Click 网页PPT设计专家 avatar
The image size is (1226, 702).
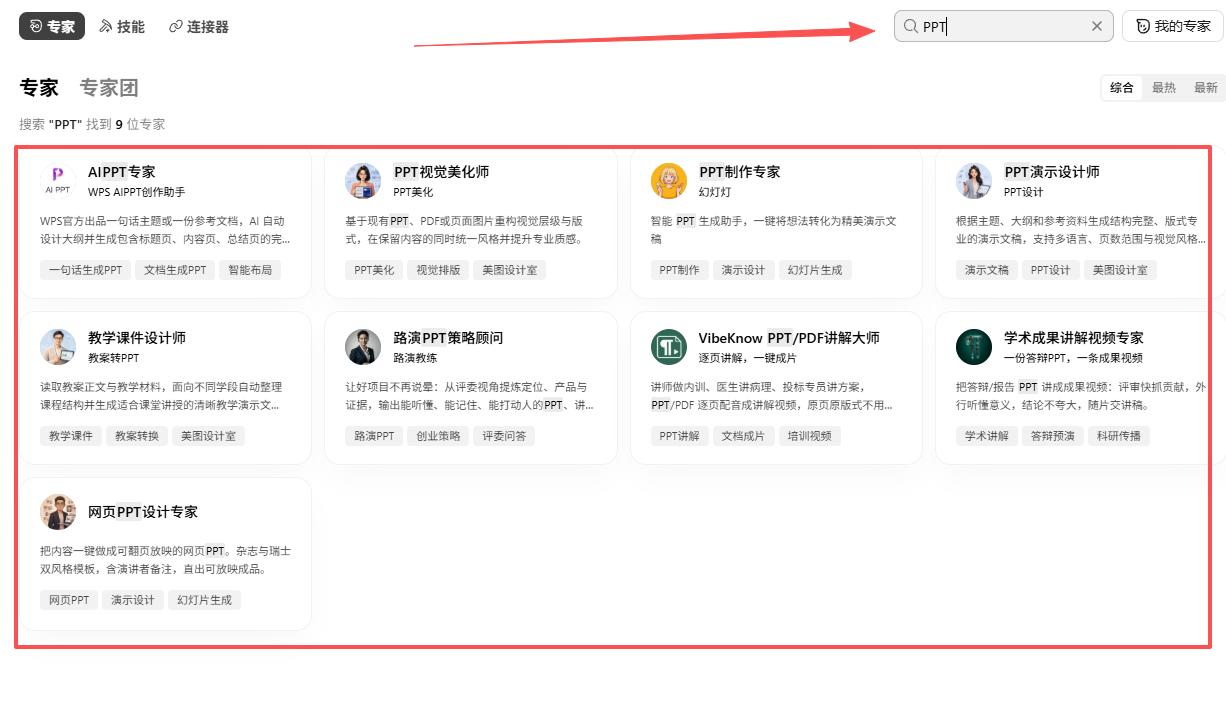pyautogui.click(x=58, y=512)
